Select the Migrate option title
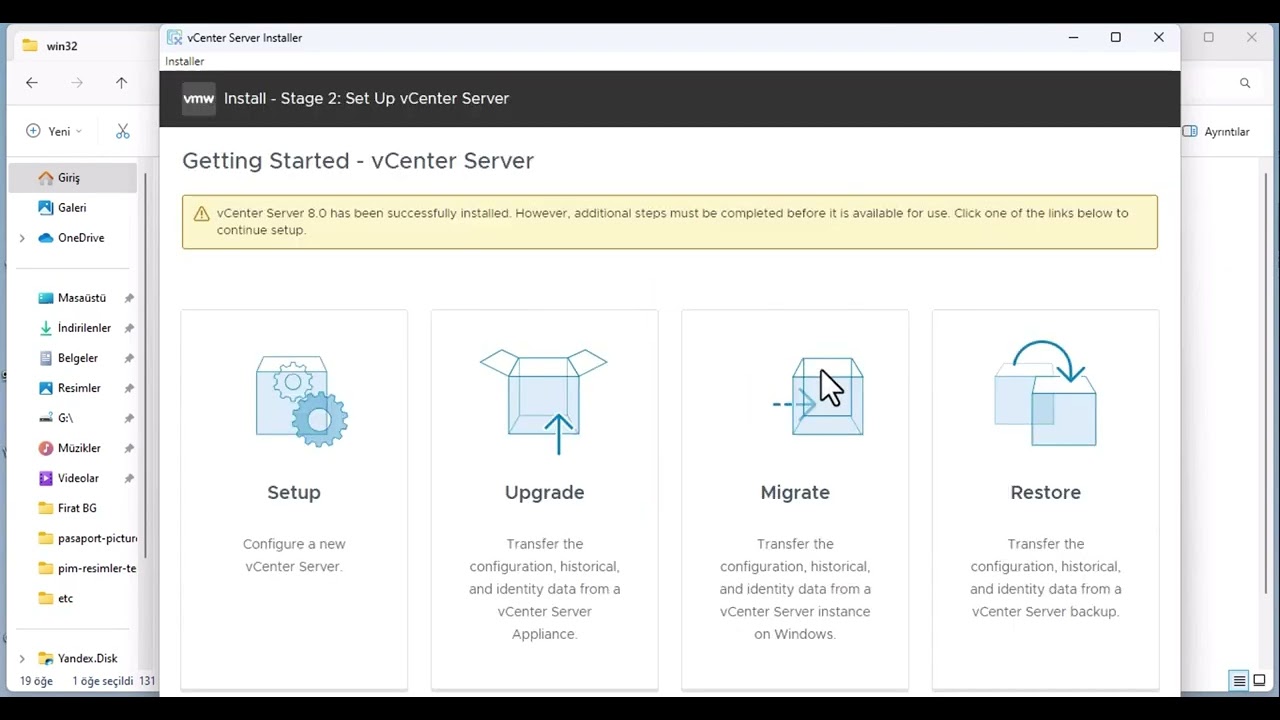 pyautogui.click(x=795, y=492)
